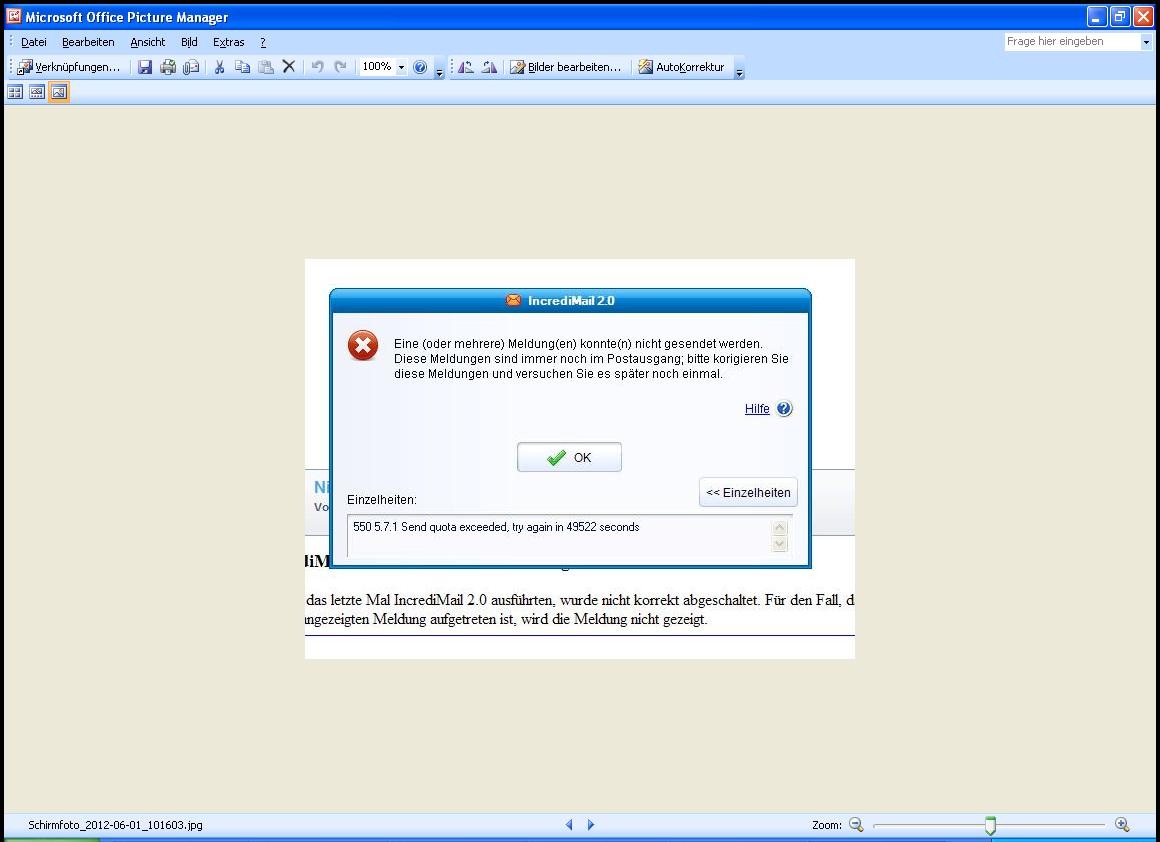Open the 100% zoom dropdown

pyautogui.click(x=402, y=67)
